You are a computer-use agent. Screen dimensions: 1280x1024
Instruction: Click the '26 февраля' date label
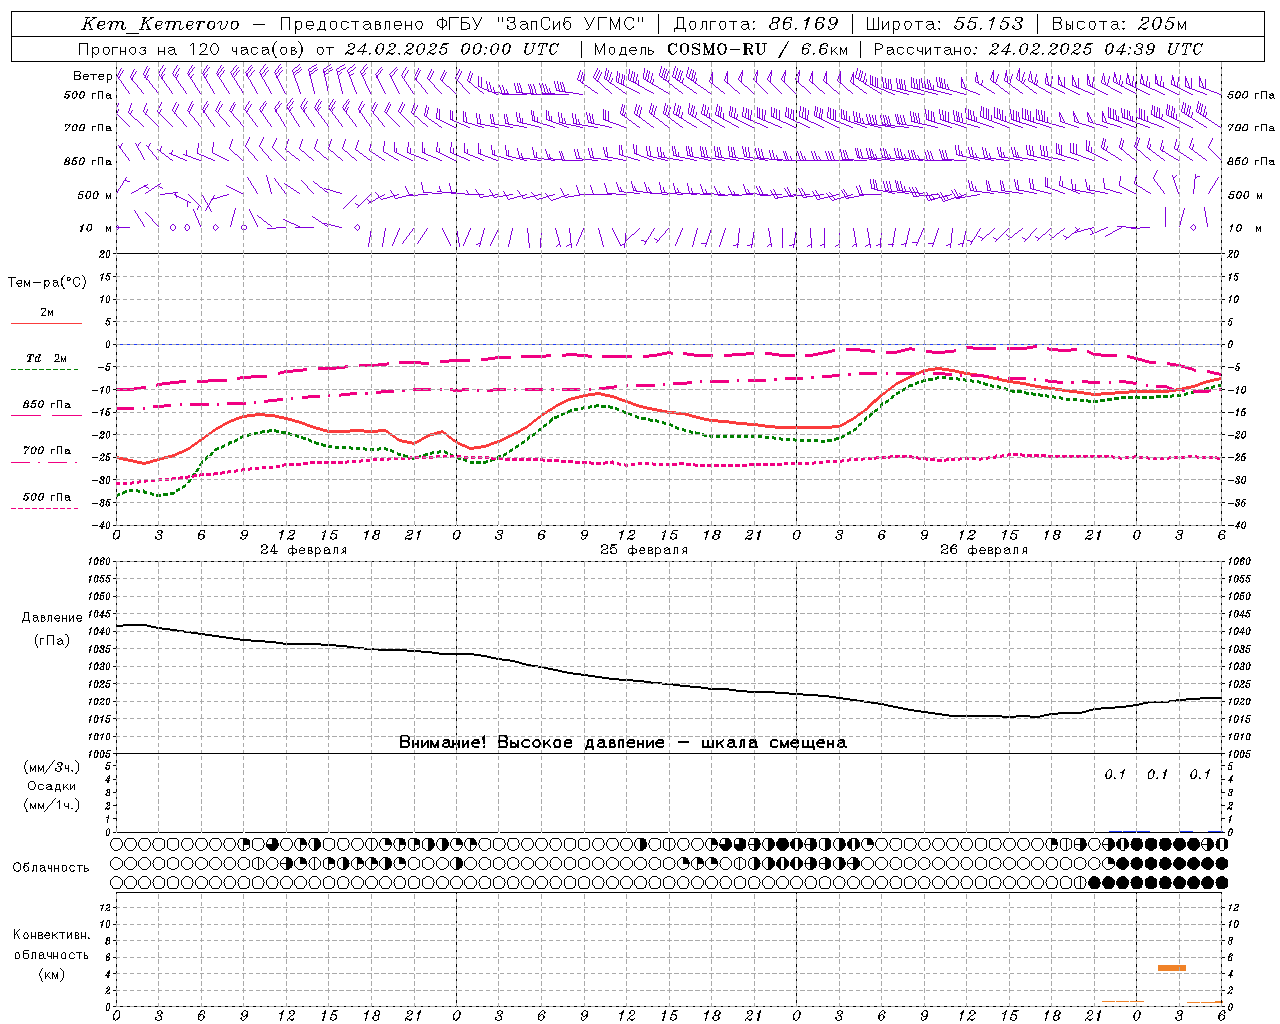click(x=984, y=550)
